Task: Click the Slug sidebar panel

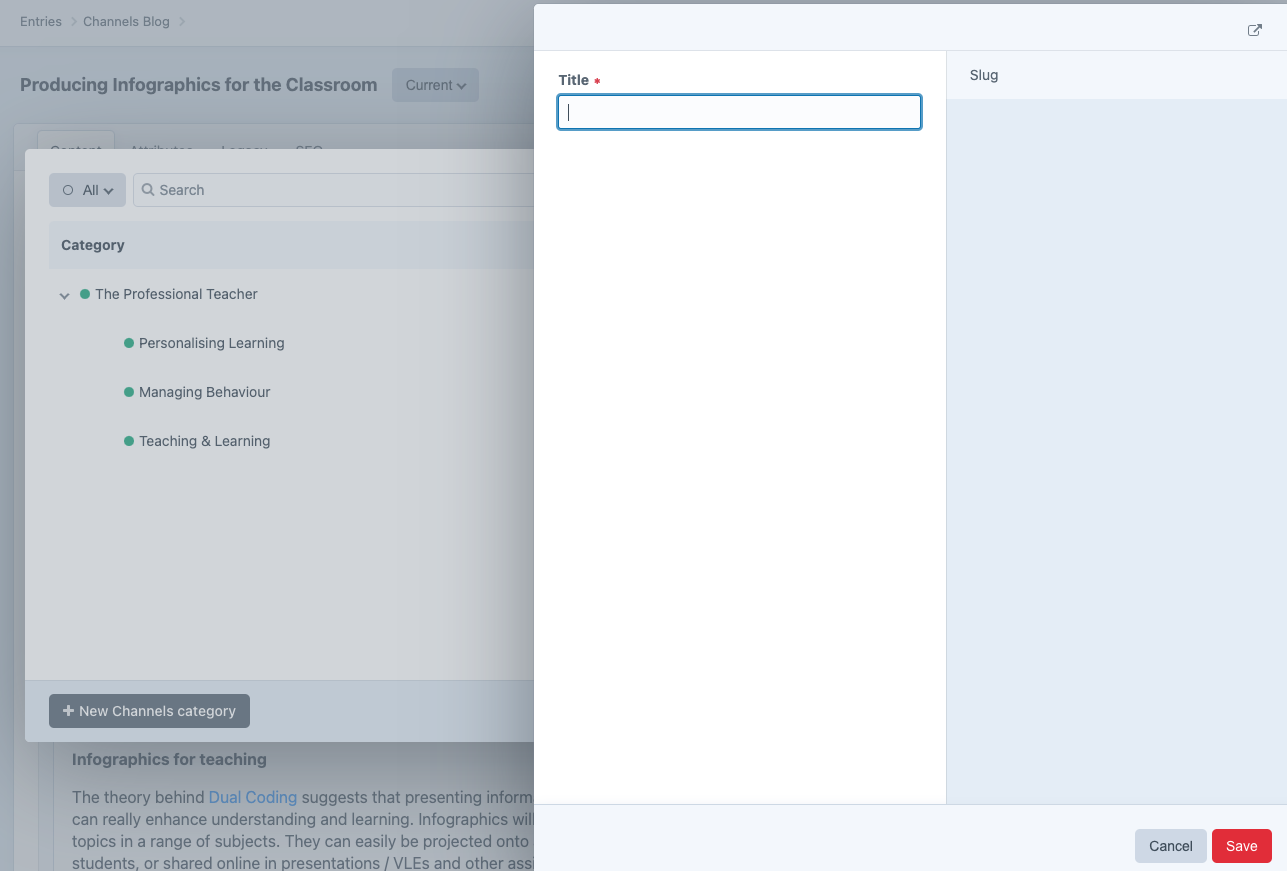Action: (983, 75)
